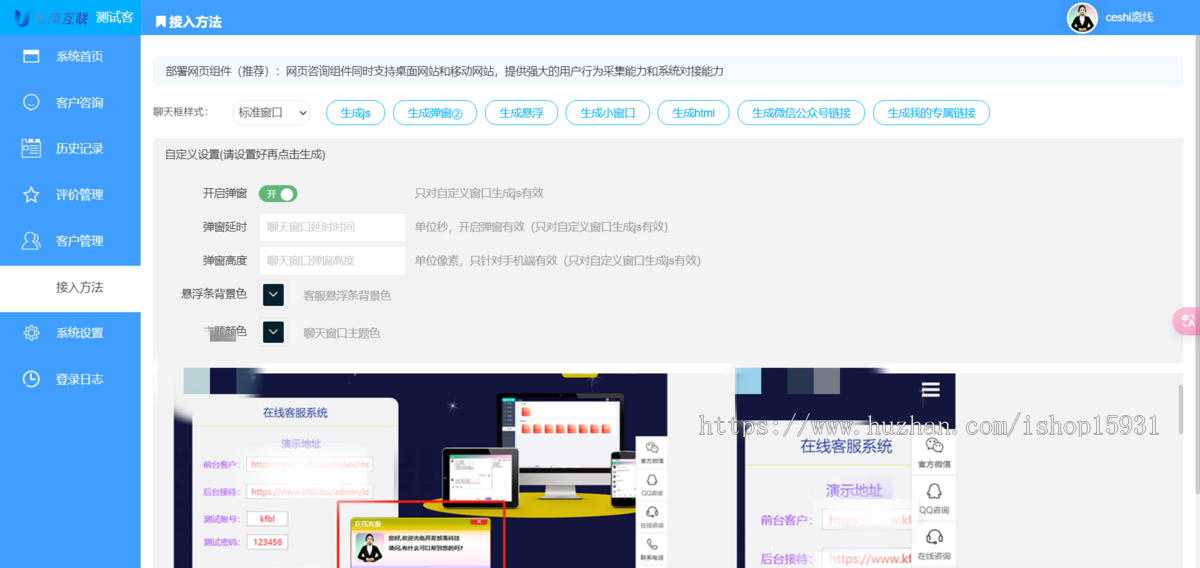Viewport: 1200px width, 568px height.
Task: Click the logo icon beside 测试客
Action: point(22,18)
